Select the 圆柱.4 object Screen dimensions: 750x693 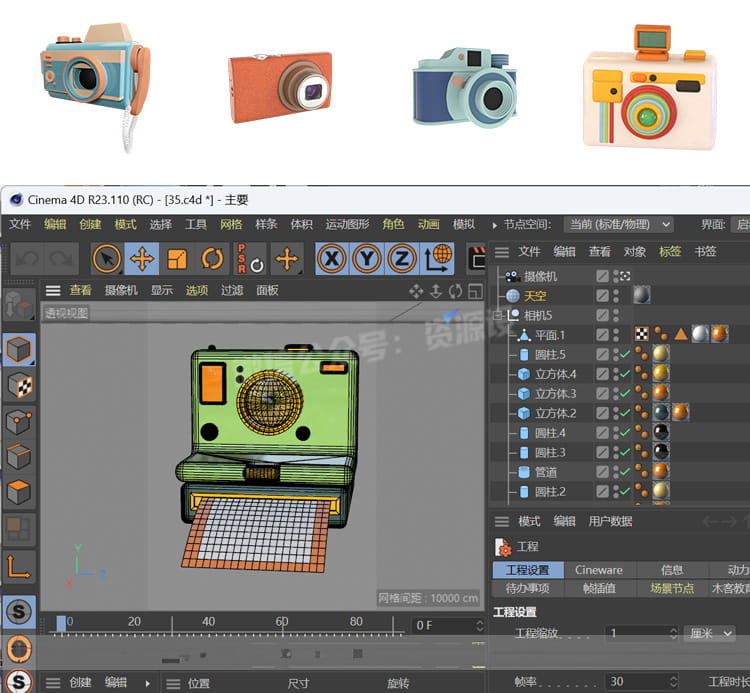click(550, 433)
